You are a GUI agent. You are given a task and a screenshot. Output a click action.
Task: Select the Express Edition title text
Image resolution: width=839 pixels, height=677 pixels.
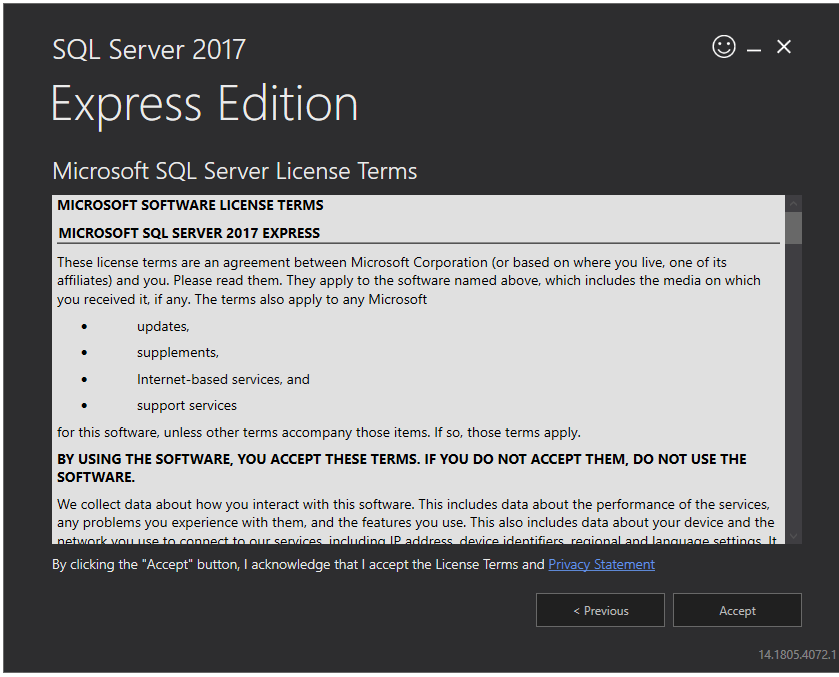point(204,103)
